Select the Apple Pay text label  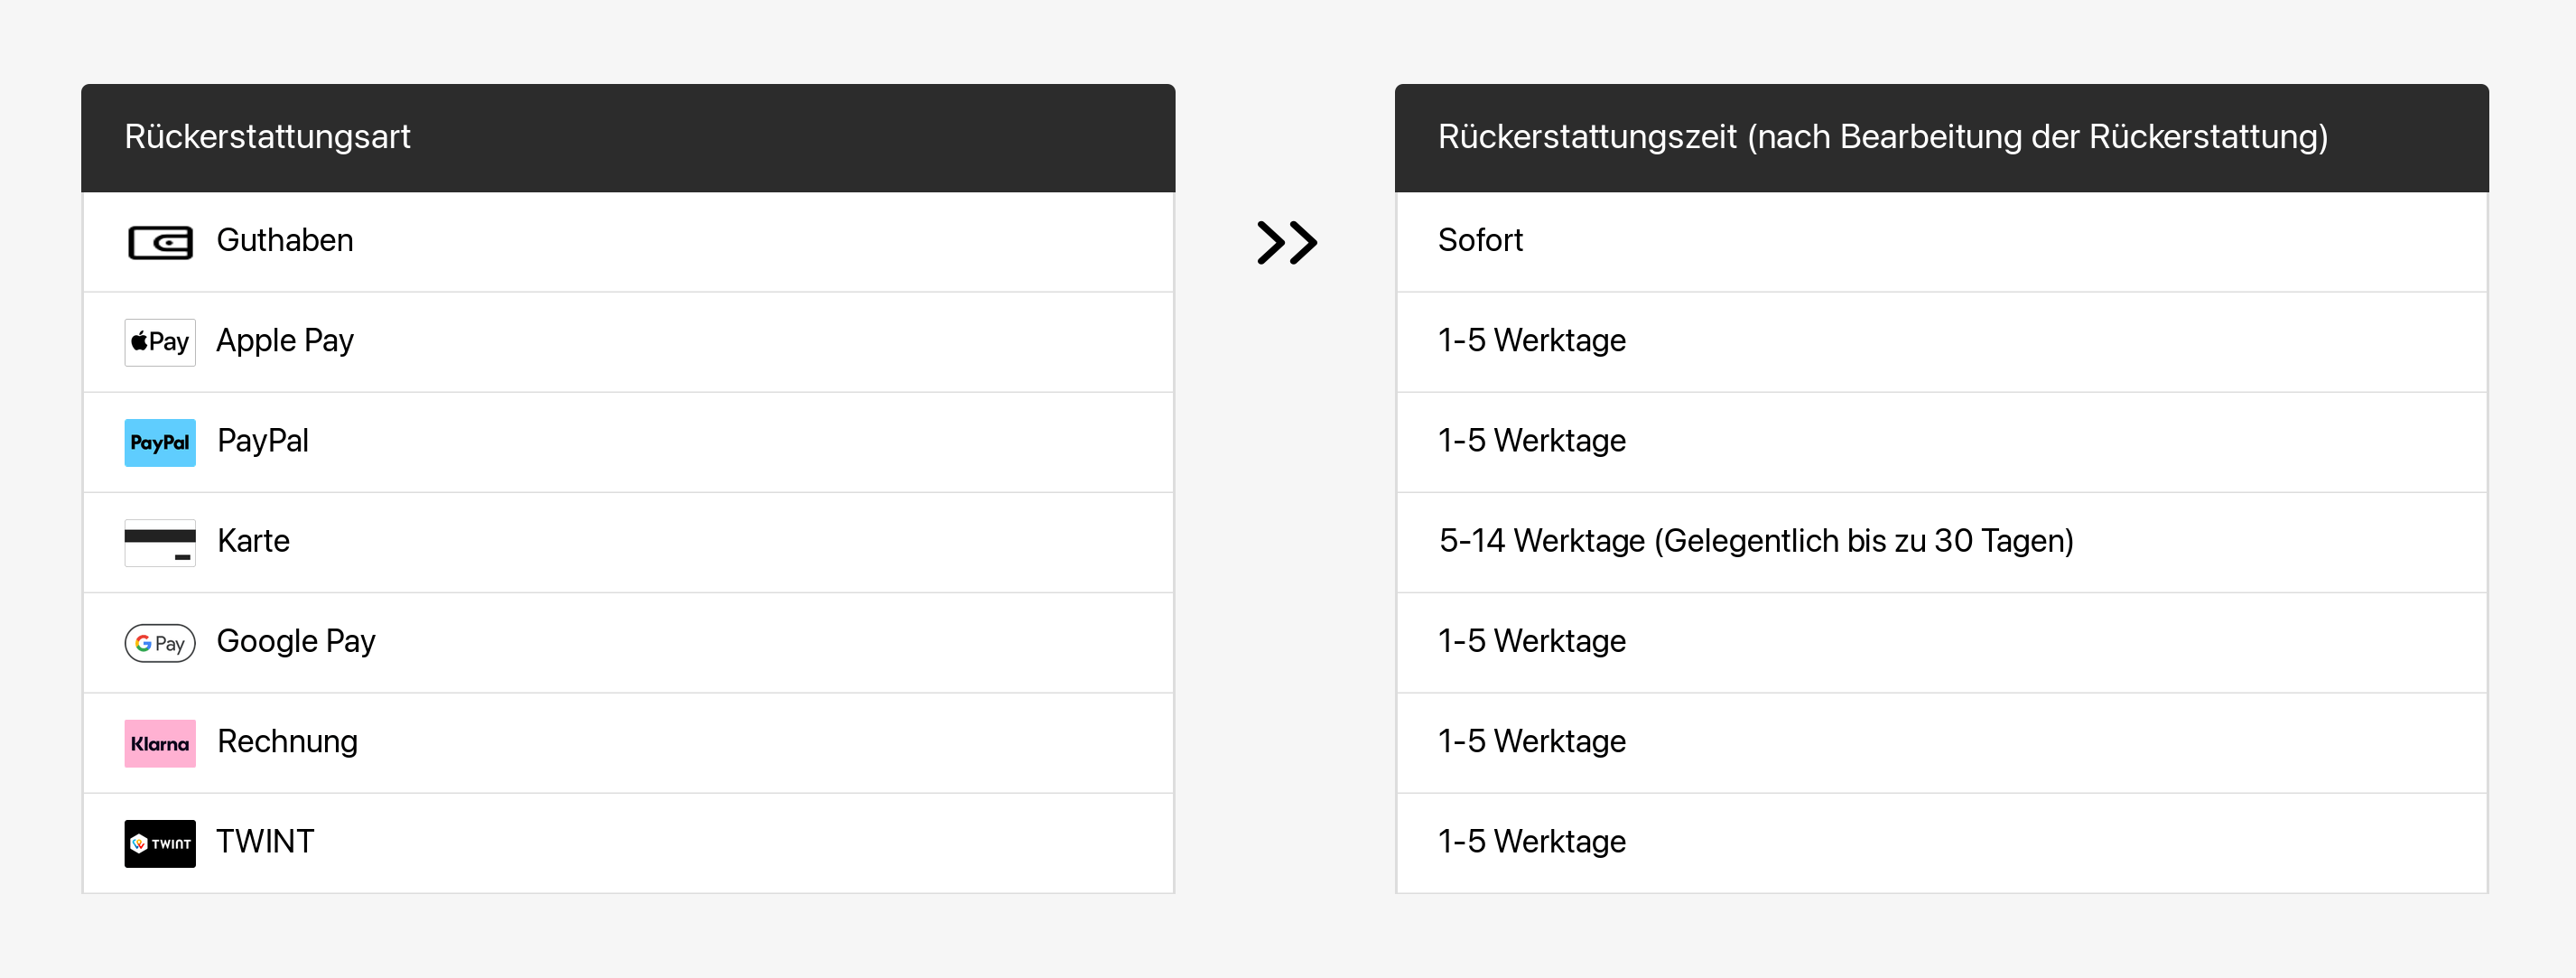pyautogui.click(x=285, y=341)
